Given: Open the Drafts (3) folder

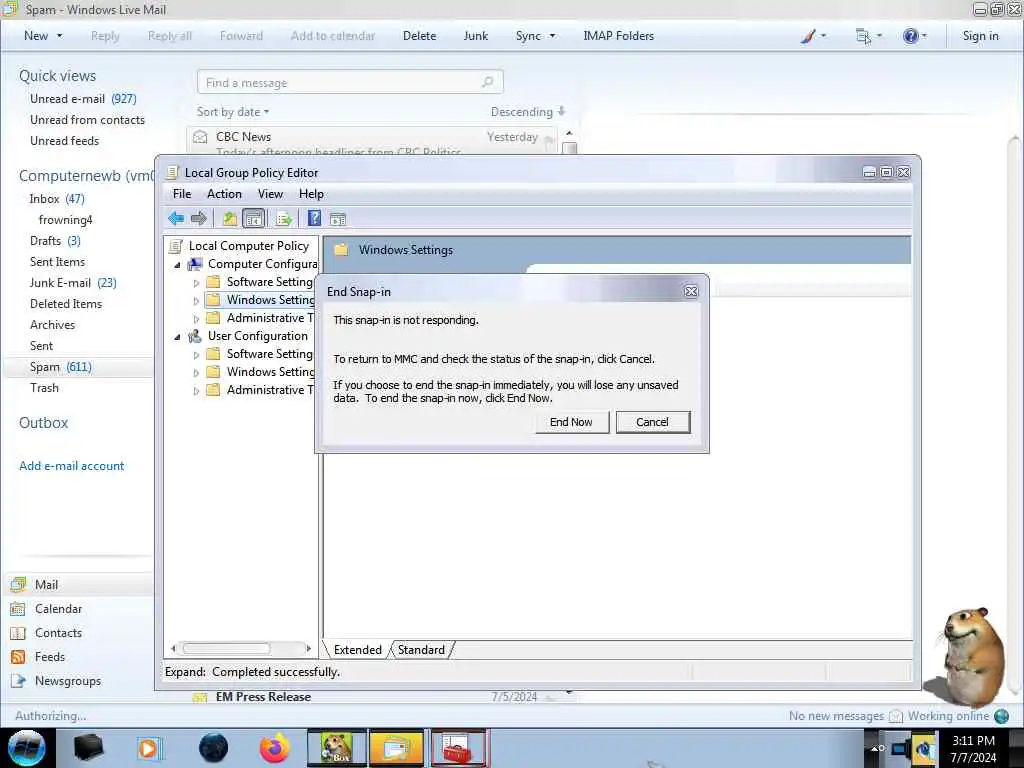Looking at the screenshot, I should tap(55, 241).
